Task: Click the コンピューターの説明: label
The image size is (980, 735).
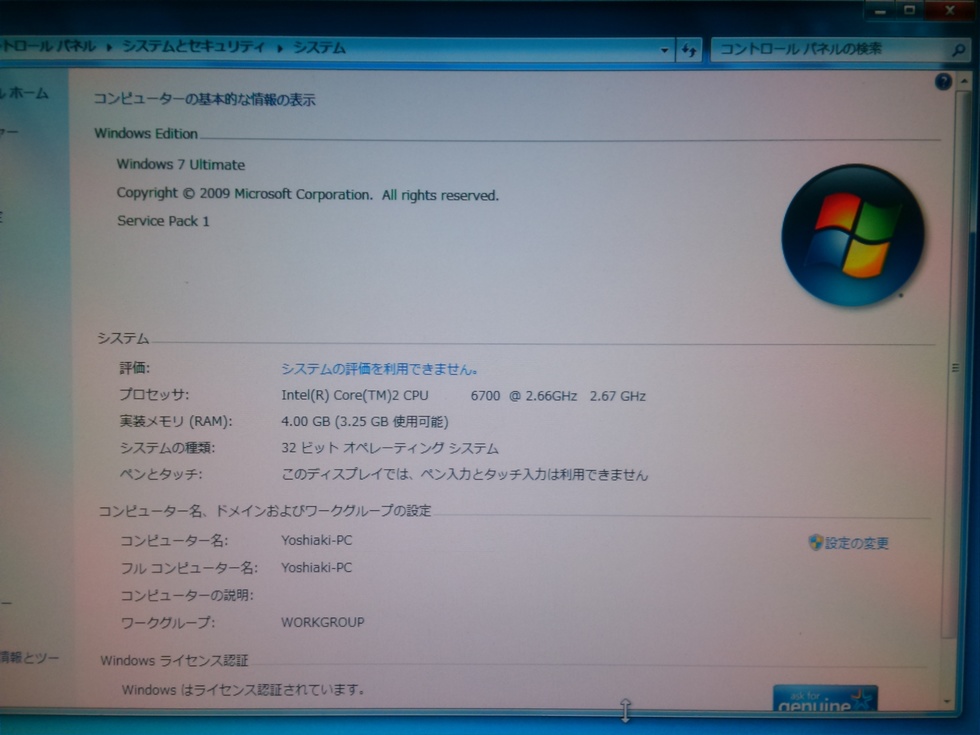Action: [187, 595]
